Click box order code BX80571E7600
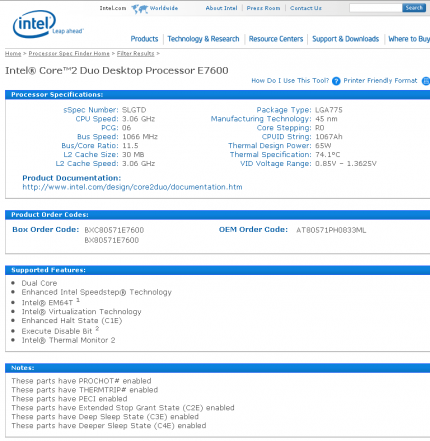This screenshot has height=441, width=430. [112, 240]
